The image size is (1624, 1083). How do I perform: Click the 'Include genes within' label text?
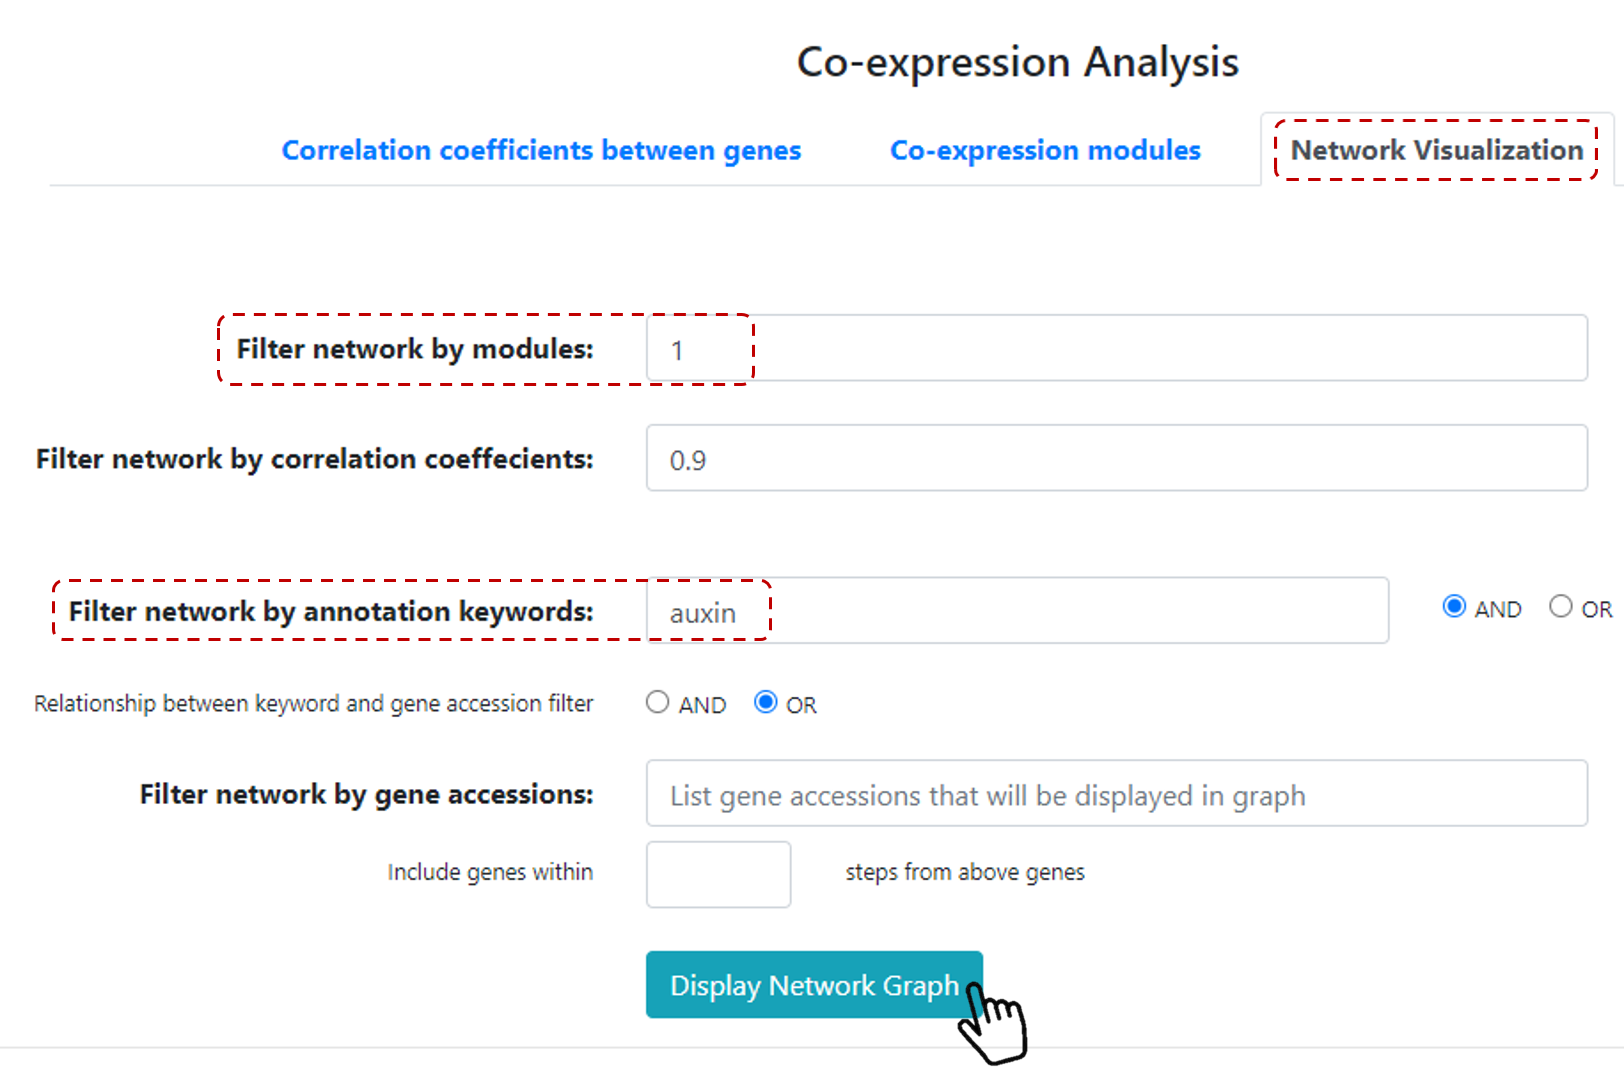490,872
